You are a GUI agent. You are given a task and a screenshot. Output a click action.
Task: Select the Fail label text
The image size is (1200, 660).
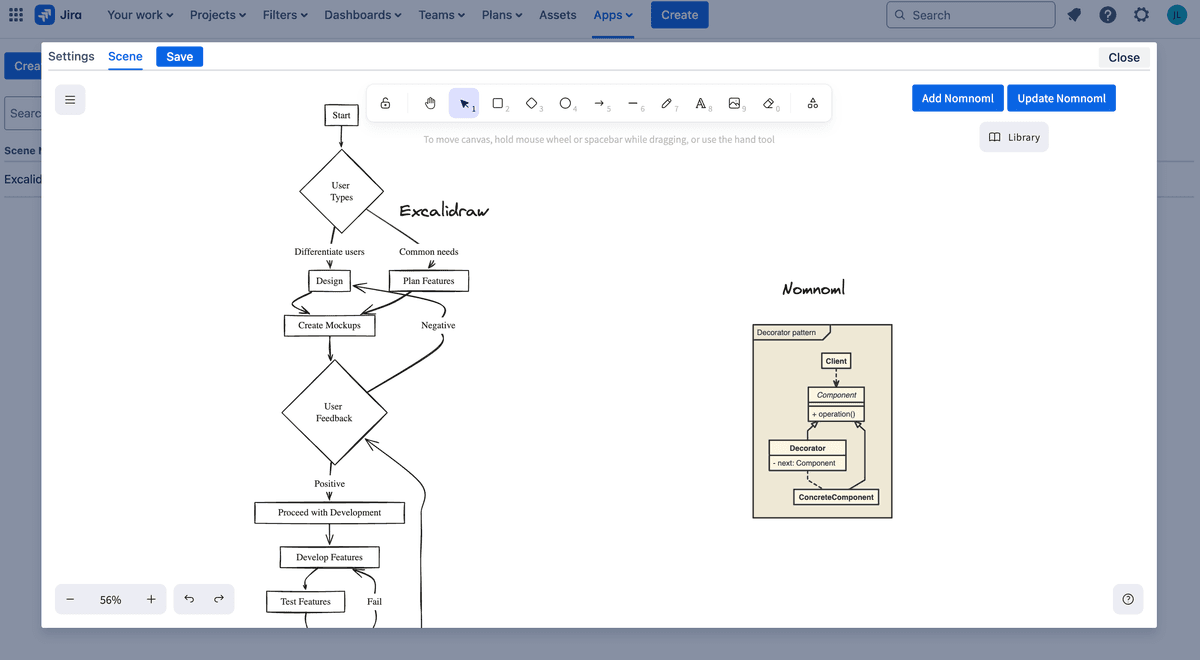[x=374, y=602]
